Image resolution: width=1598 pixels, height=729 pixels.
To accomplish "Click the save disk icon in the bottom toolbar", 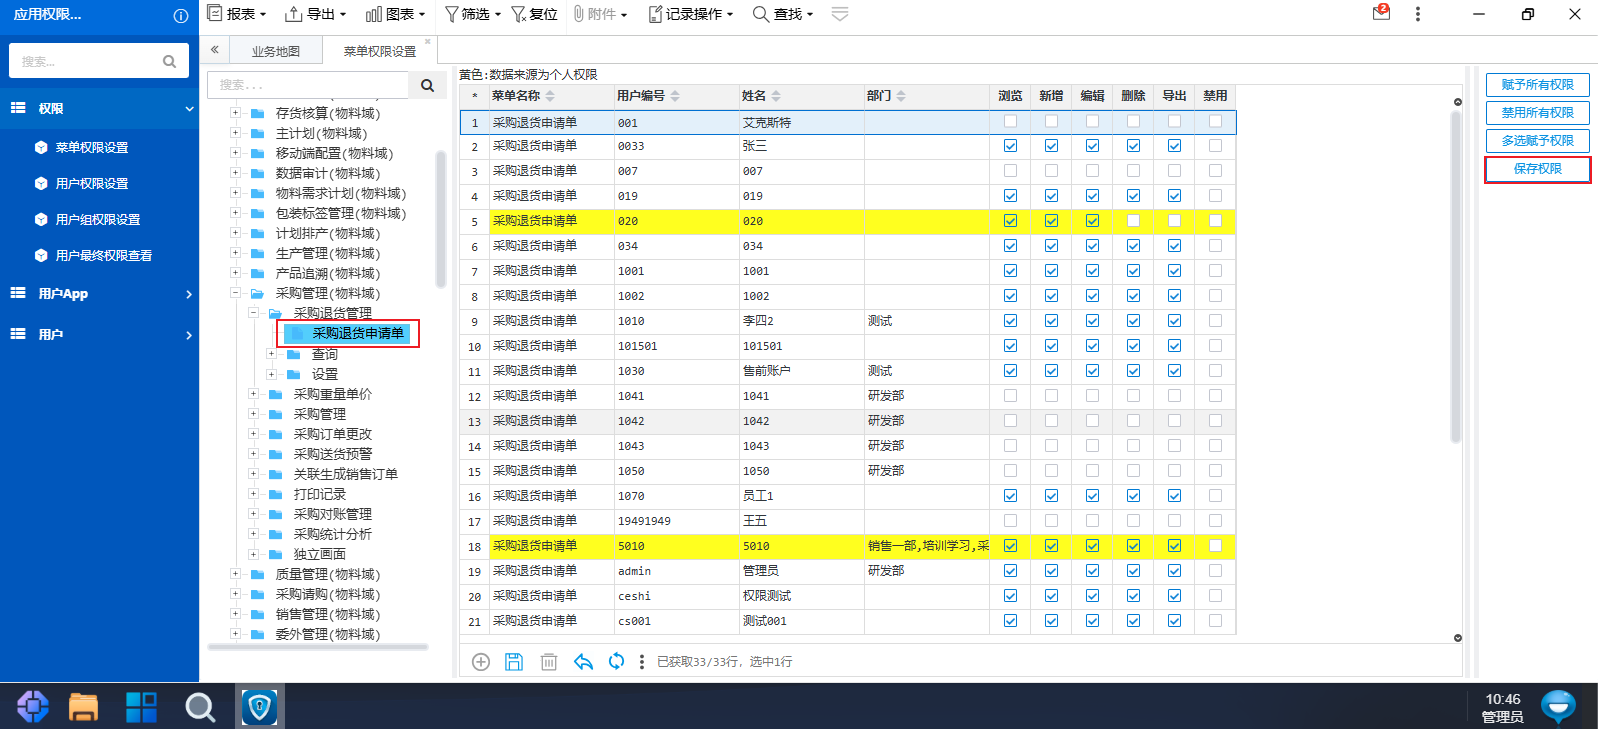I will pyautogui.click(x=514, y=662).
